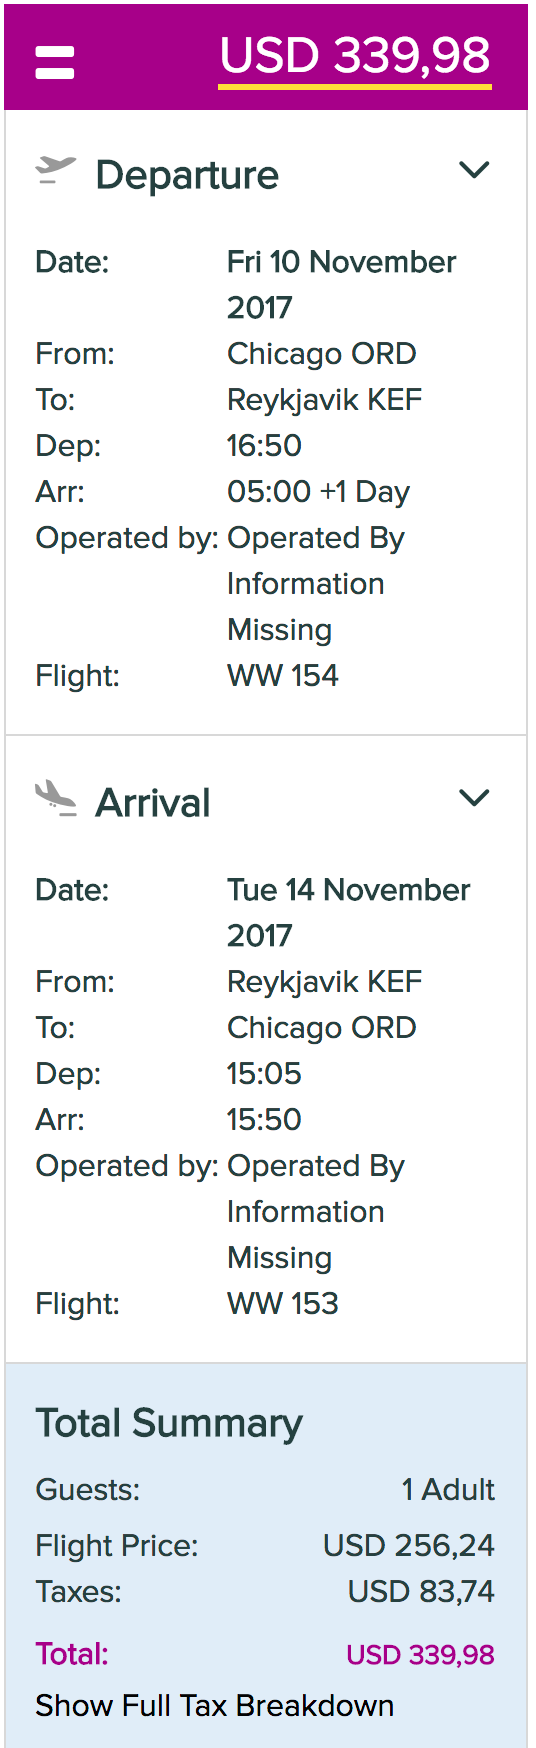Click the Tue 14 November return date
The image size is (536, 1748).
pos(348,912)
